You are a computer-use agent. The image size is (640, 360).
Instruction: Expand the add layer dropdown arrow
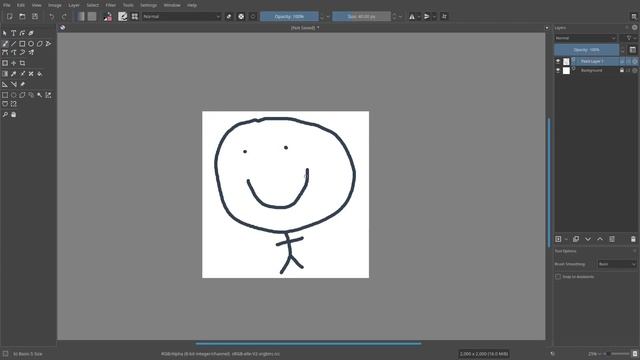click(x=566, y=239)
